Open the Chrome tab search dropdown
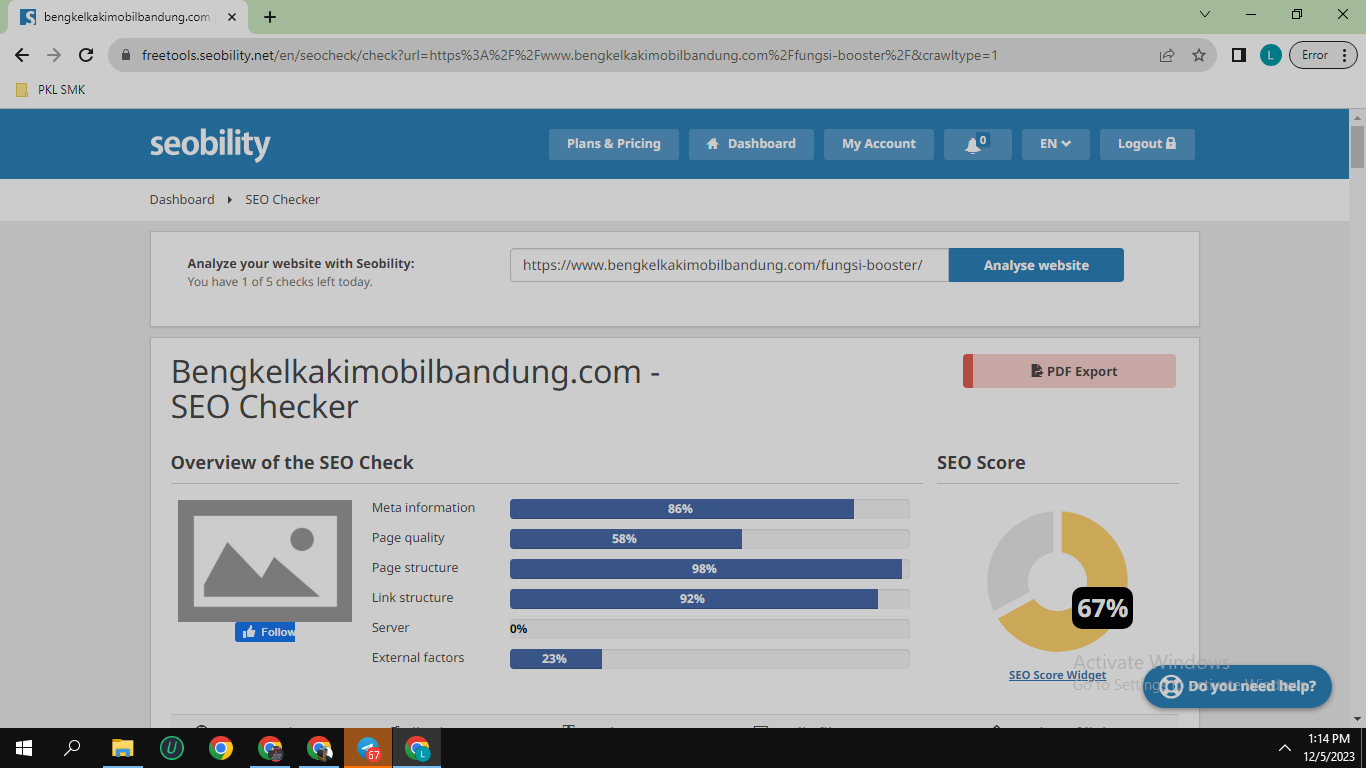Image resolution: width=1366 pixels, height=768 pixels. (x=1205, y=15)
